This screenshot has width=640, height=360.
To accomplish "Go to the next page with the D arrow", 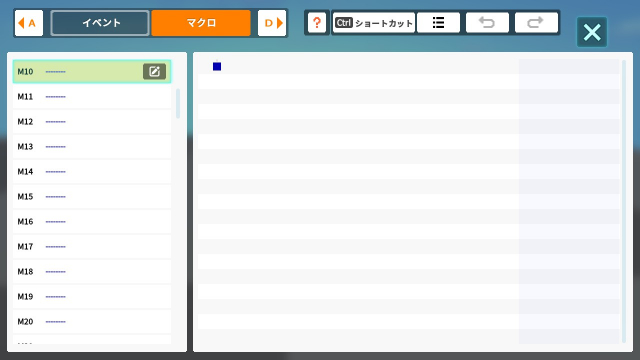I will 272,23.
